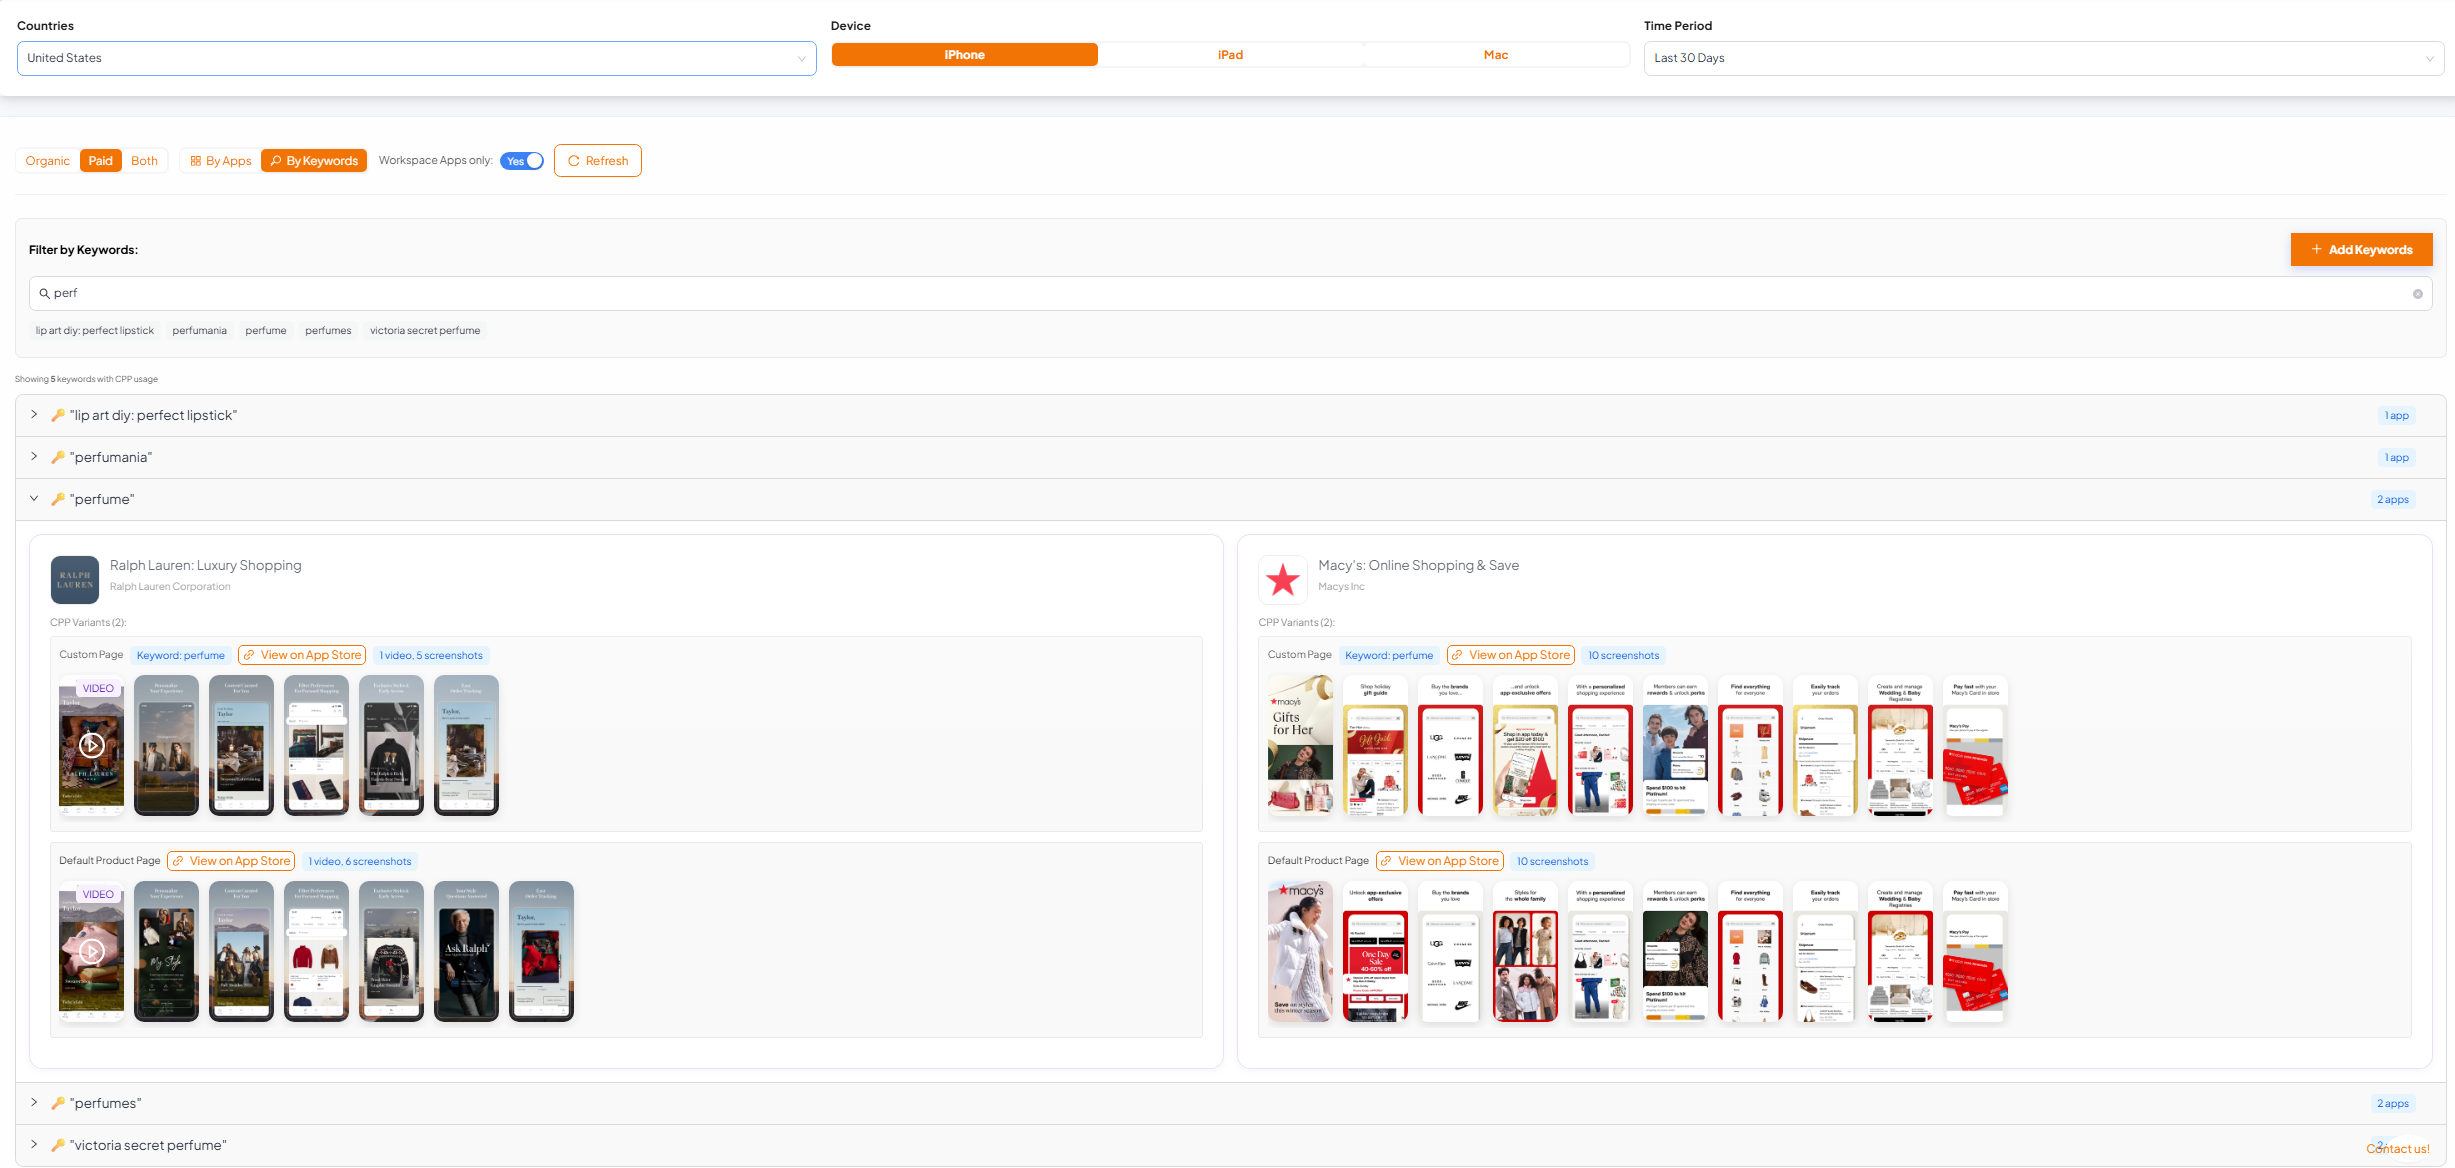Play the Ralph Lauren default page video
This screenshot has width=2455, height=1168.
click(x=91, y=951)
